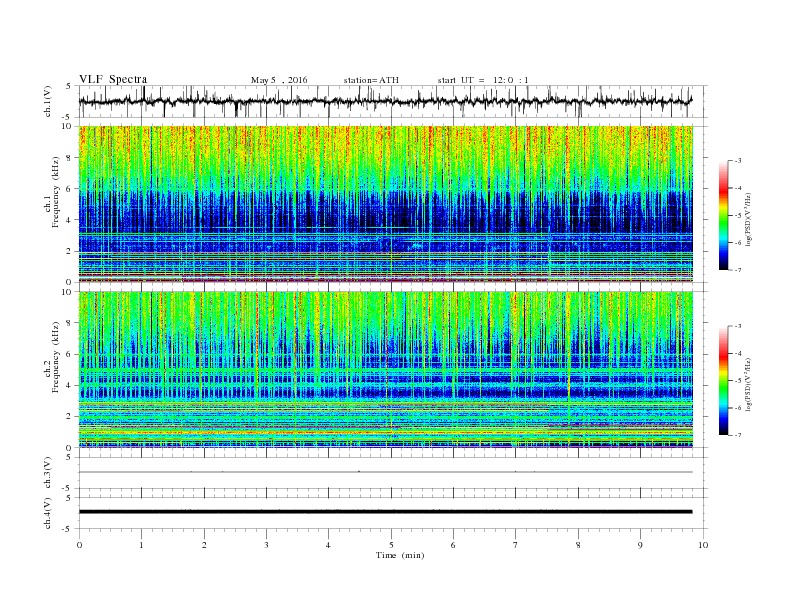The image size is (792, 612).
Task: Click the ch.1 waveform trace panel
Action: [392, 101]
